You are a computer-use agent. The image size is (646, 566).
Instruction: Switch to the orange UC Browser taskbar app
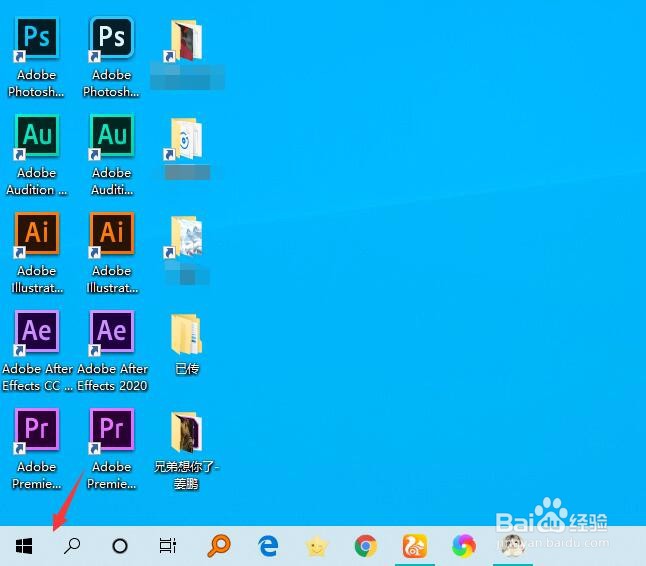click(x=414, y=546)
